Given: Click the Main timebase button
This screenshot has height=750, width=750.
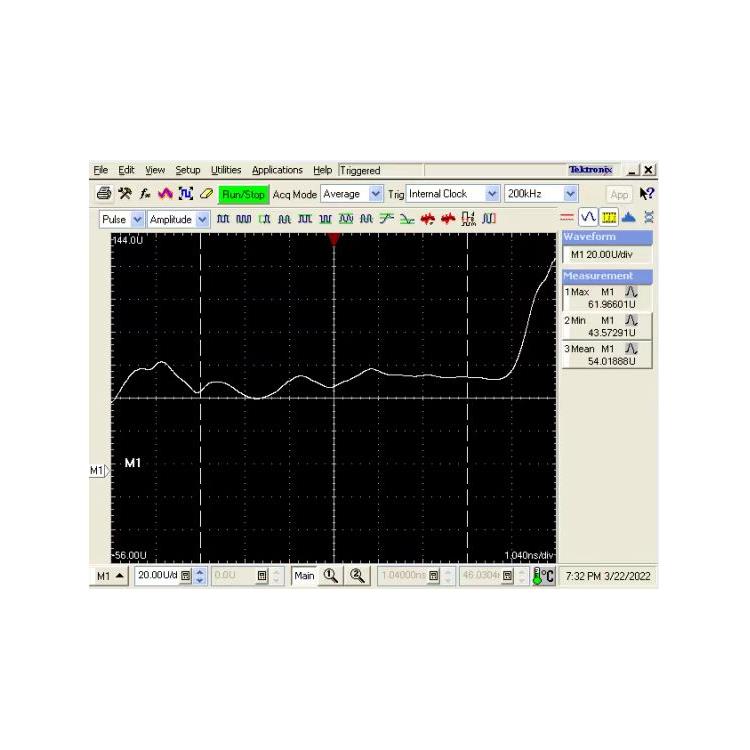Looking at the screenshot, I should click(304, 576).
